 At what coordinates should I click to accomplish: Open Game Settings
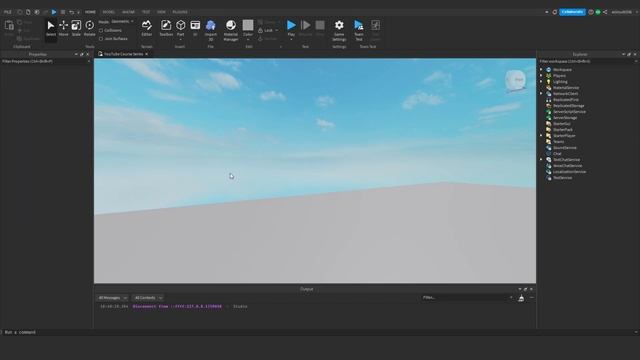coord(339,30)
